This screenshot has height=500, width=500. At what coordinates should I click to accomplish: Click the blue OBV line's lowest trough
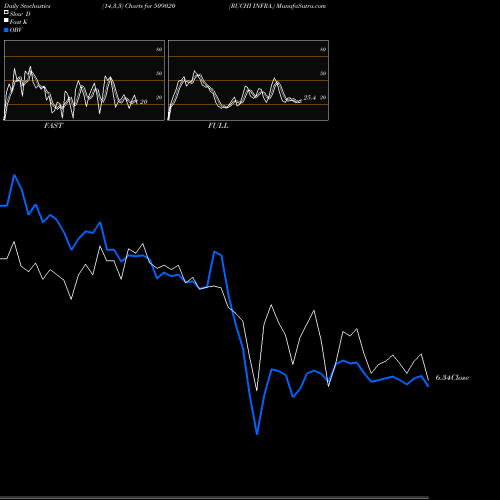(257, 434)
